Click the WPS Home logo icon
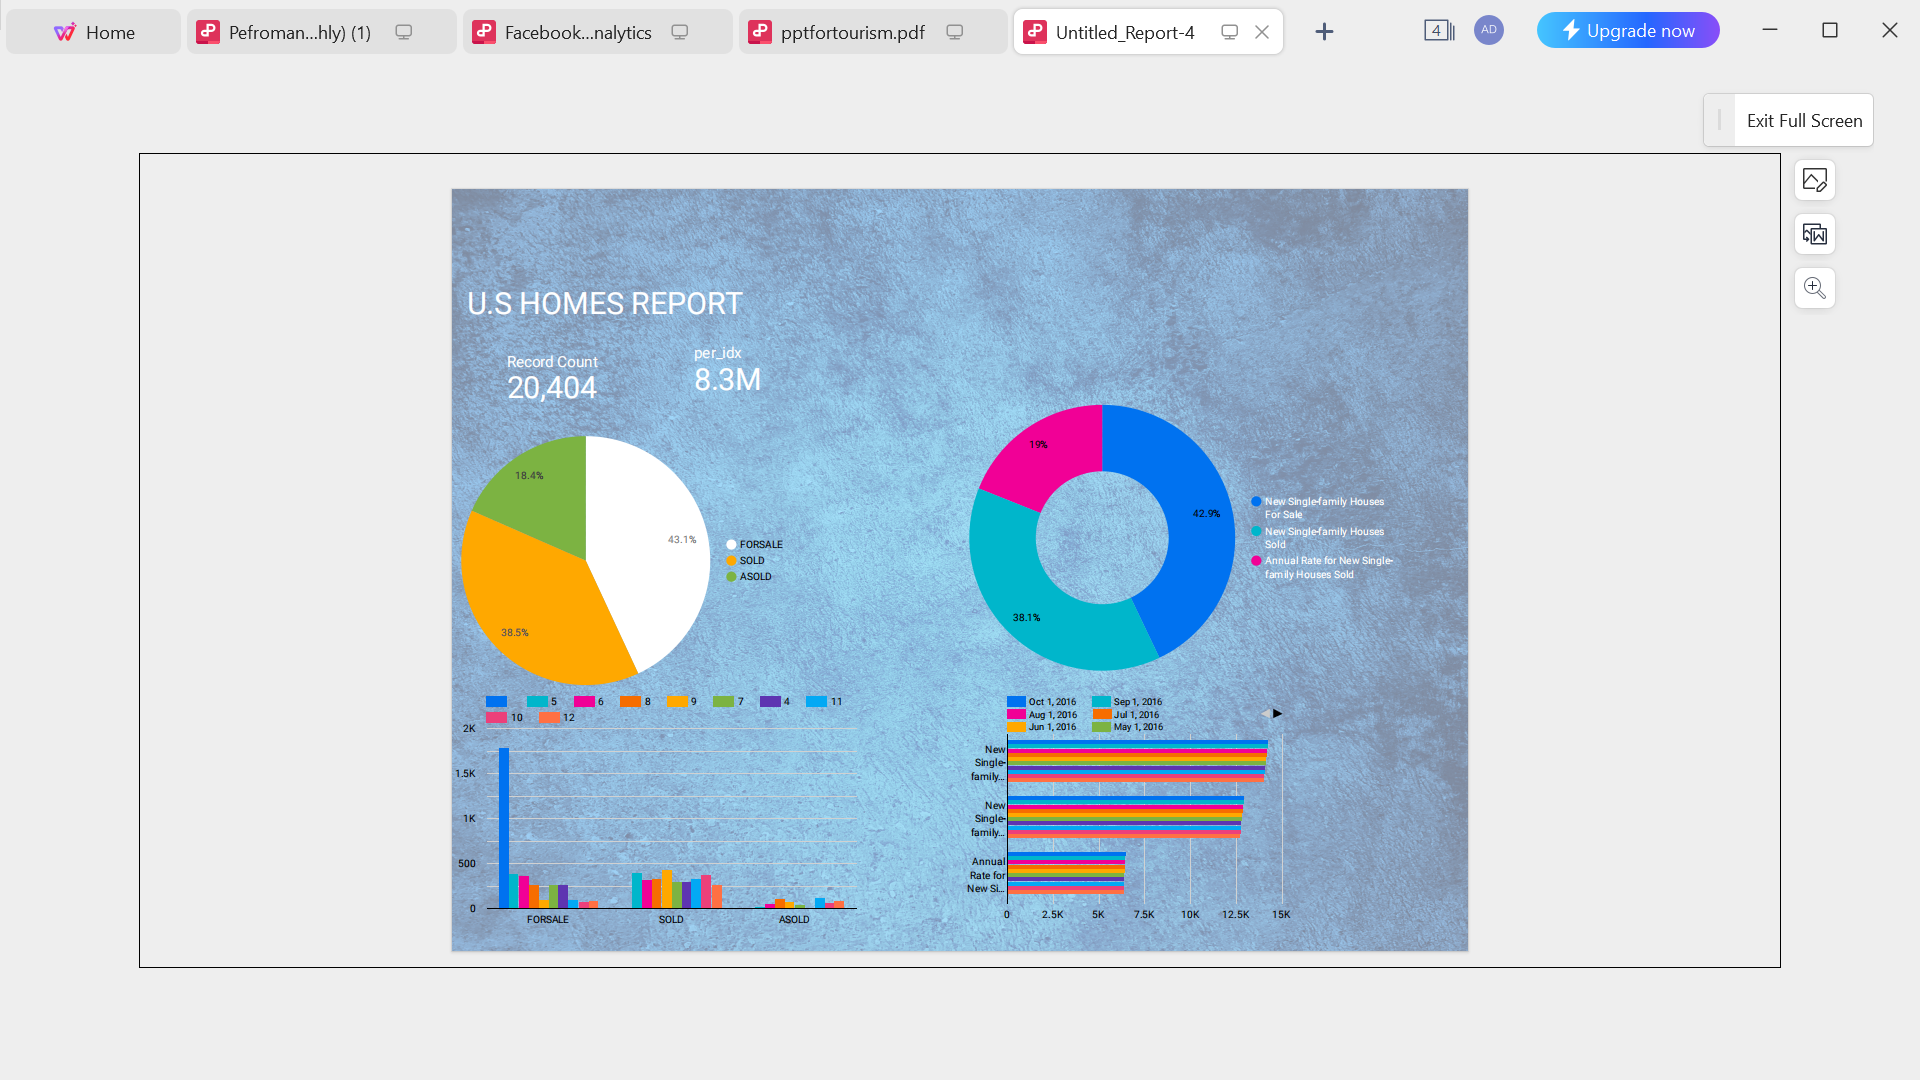Viewport: 1920px width, 1080px height. (x=65, y=32)
